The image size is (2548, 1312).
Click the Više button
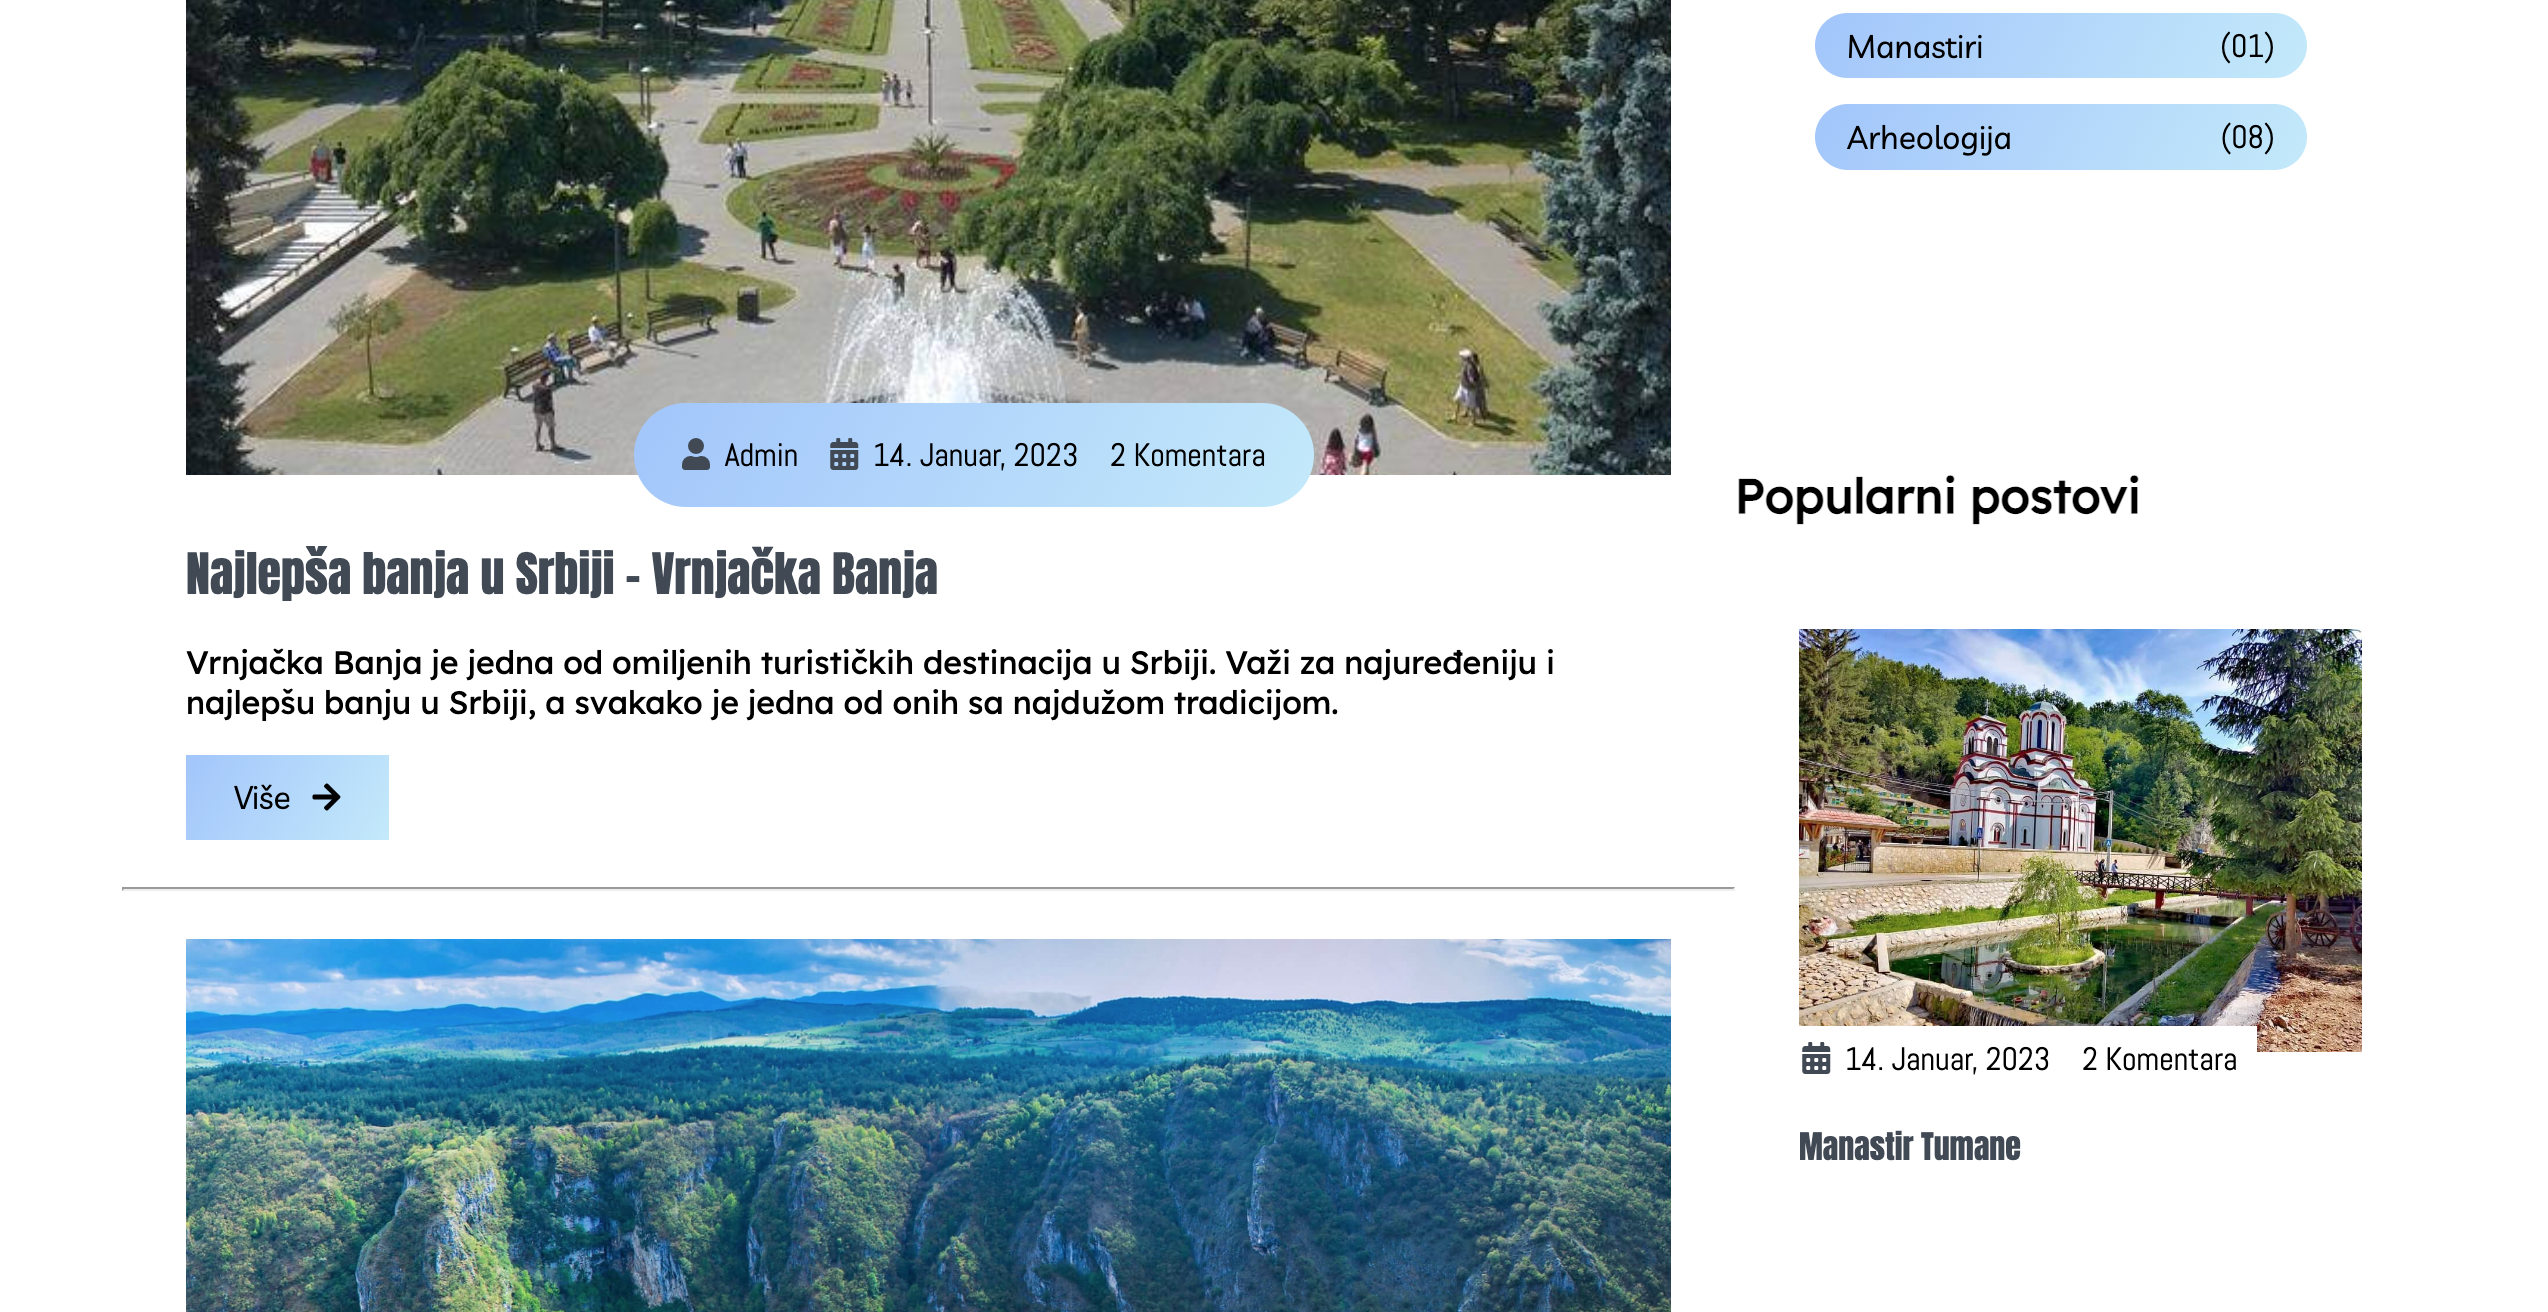pos(287,797)
